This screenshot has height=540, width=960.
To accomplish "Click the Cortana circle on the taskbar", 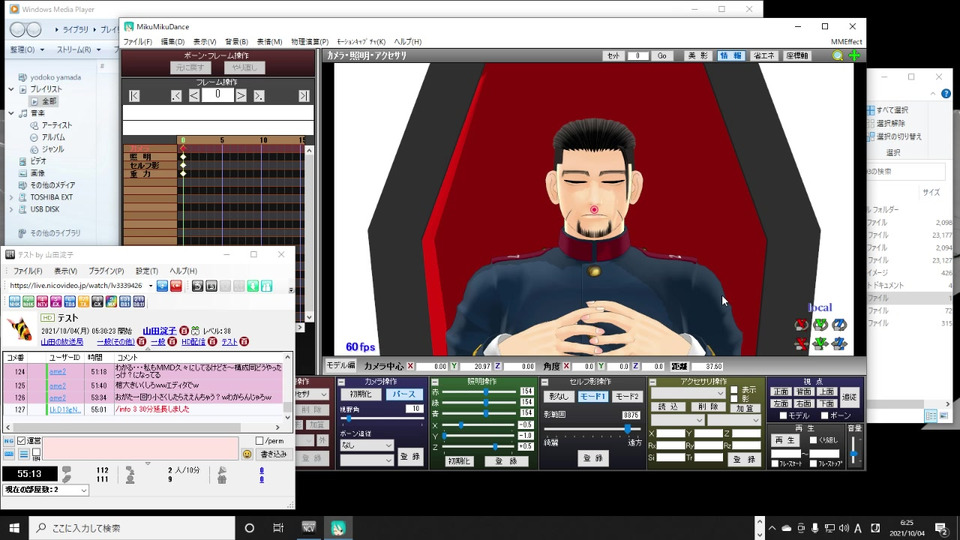I will click(249, 528).
